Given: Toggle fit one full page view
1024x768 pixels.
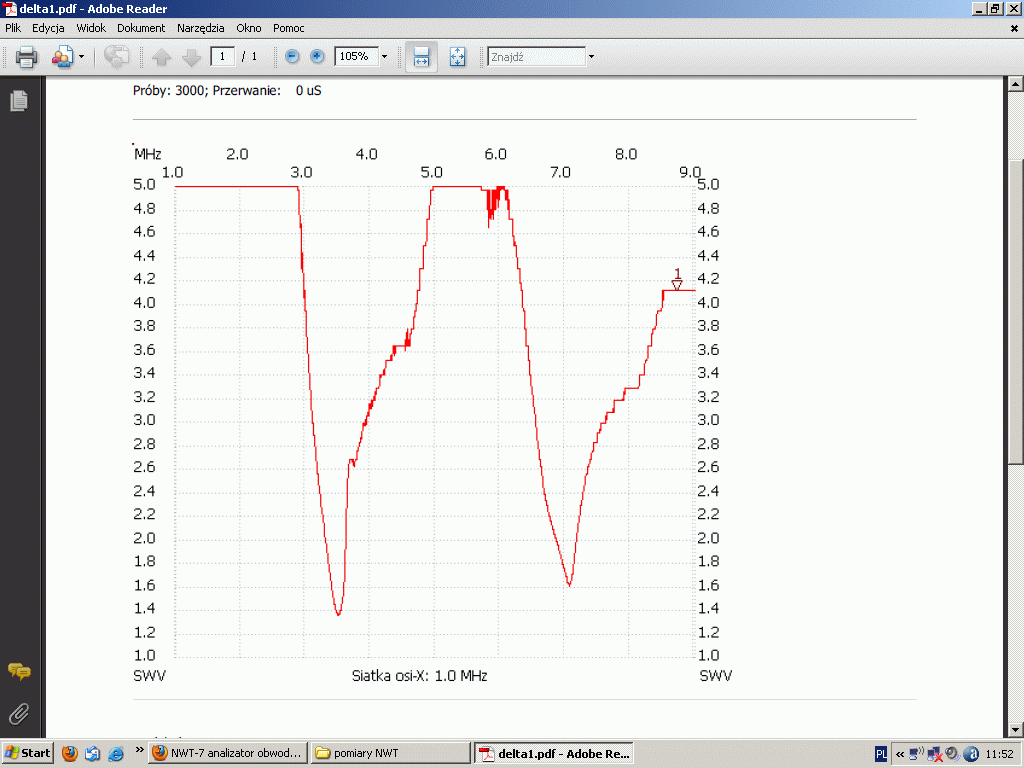Looking at the screenshot, I should pos(457,57).
